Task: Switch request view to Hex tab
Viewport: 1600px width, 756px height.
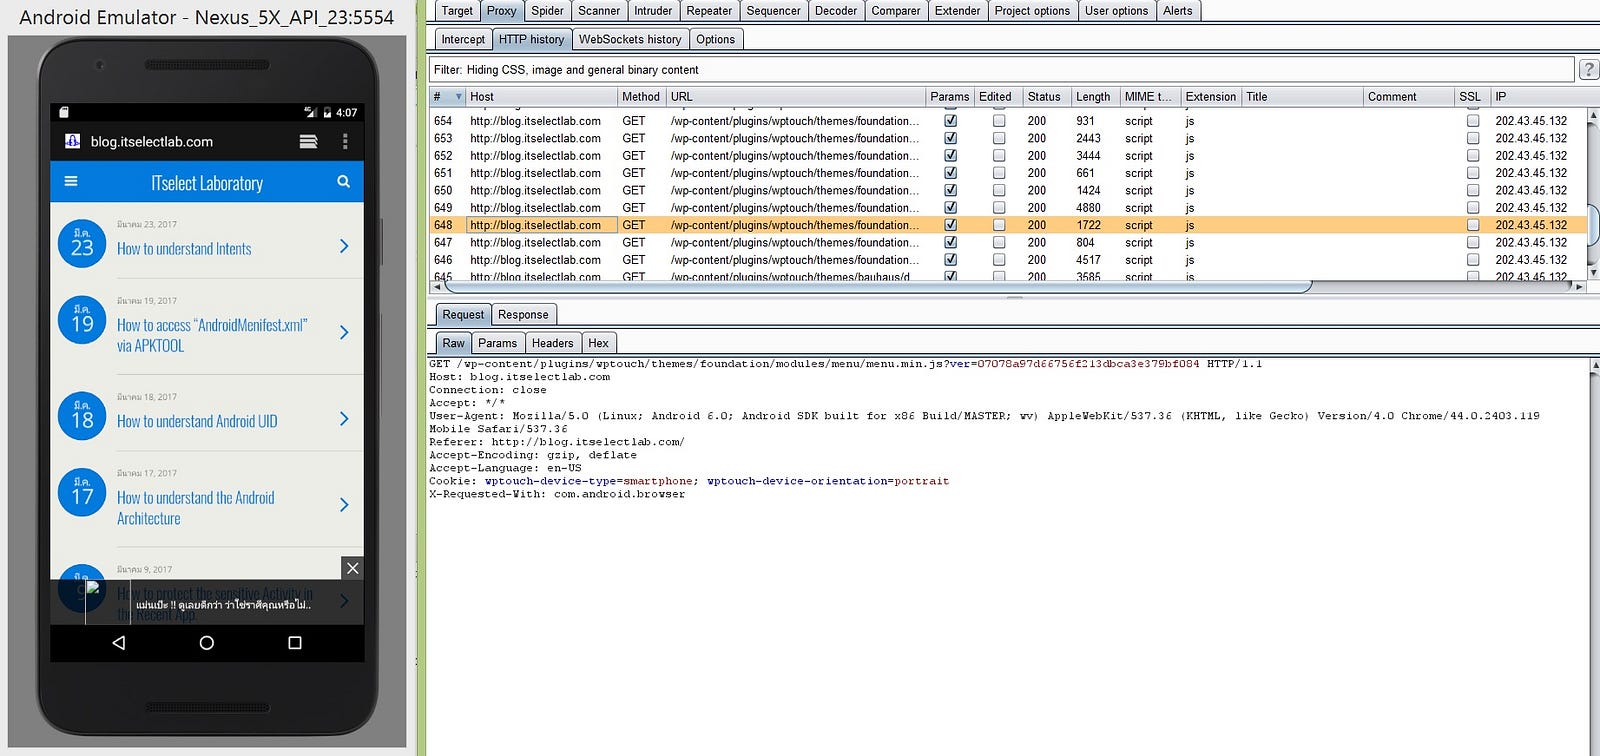Action: 598,343
